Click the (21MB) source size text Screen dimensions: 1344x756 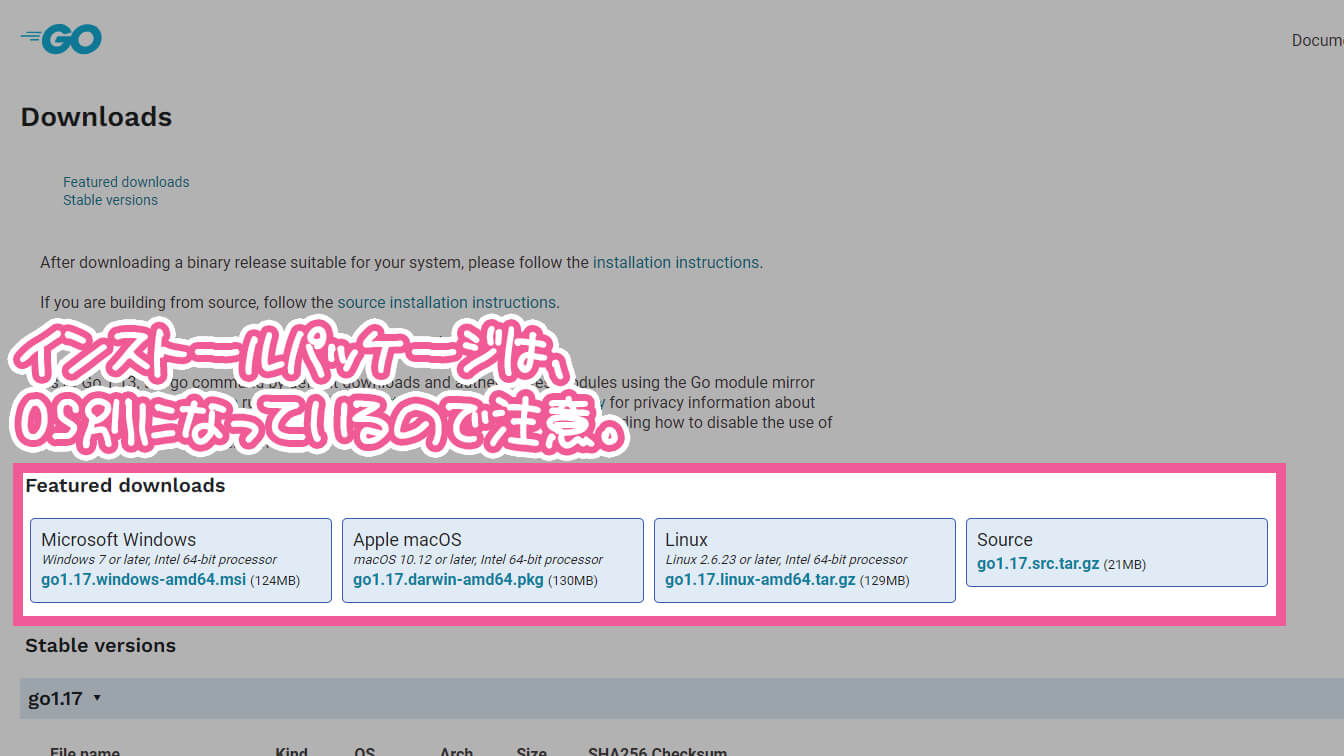click(x=1125, y=564)
